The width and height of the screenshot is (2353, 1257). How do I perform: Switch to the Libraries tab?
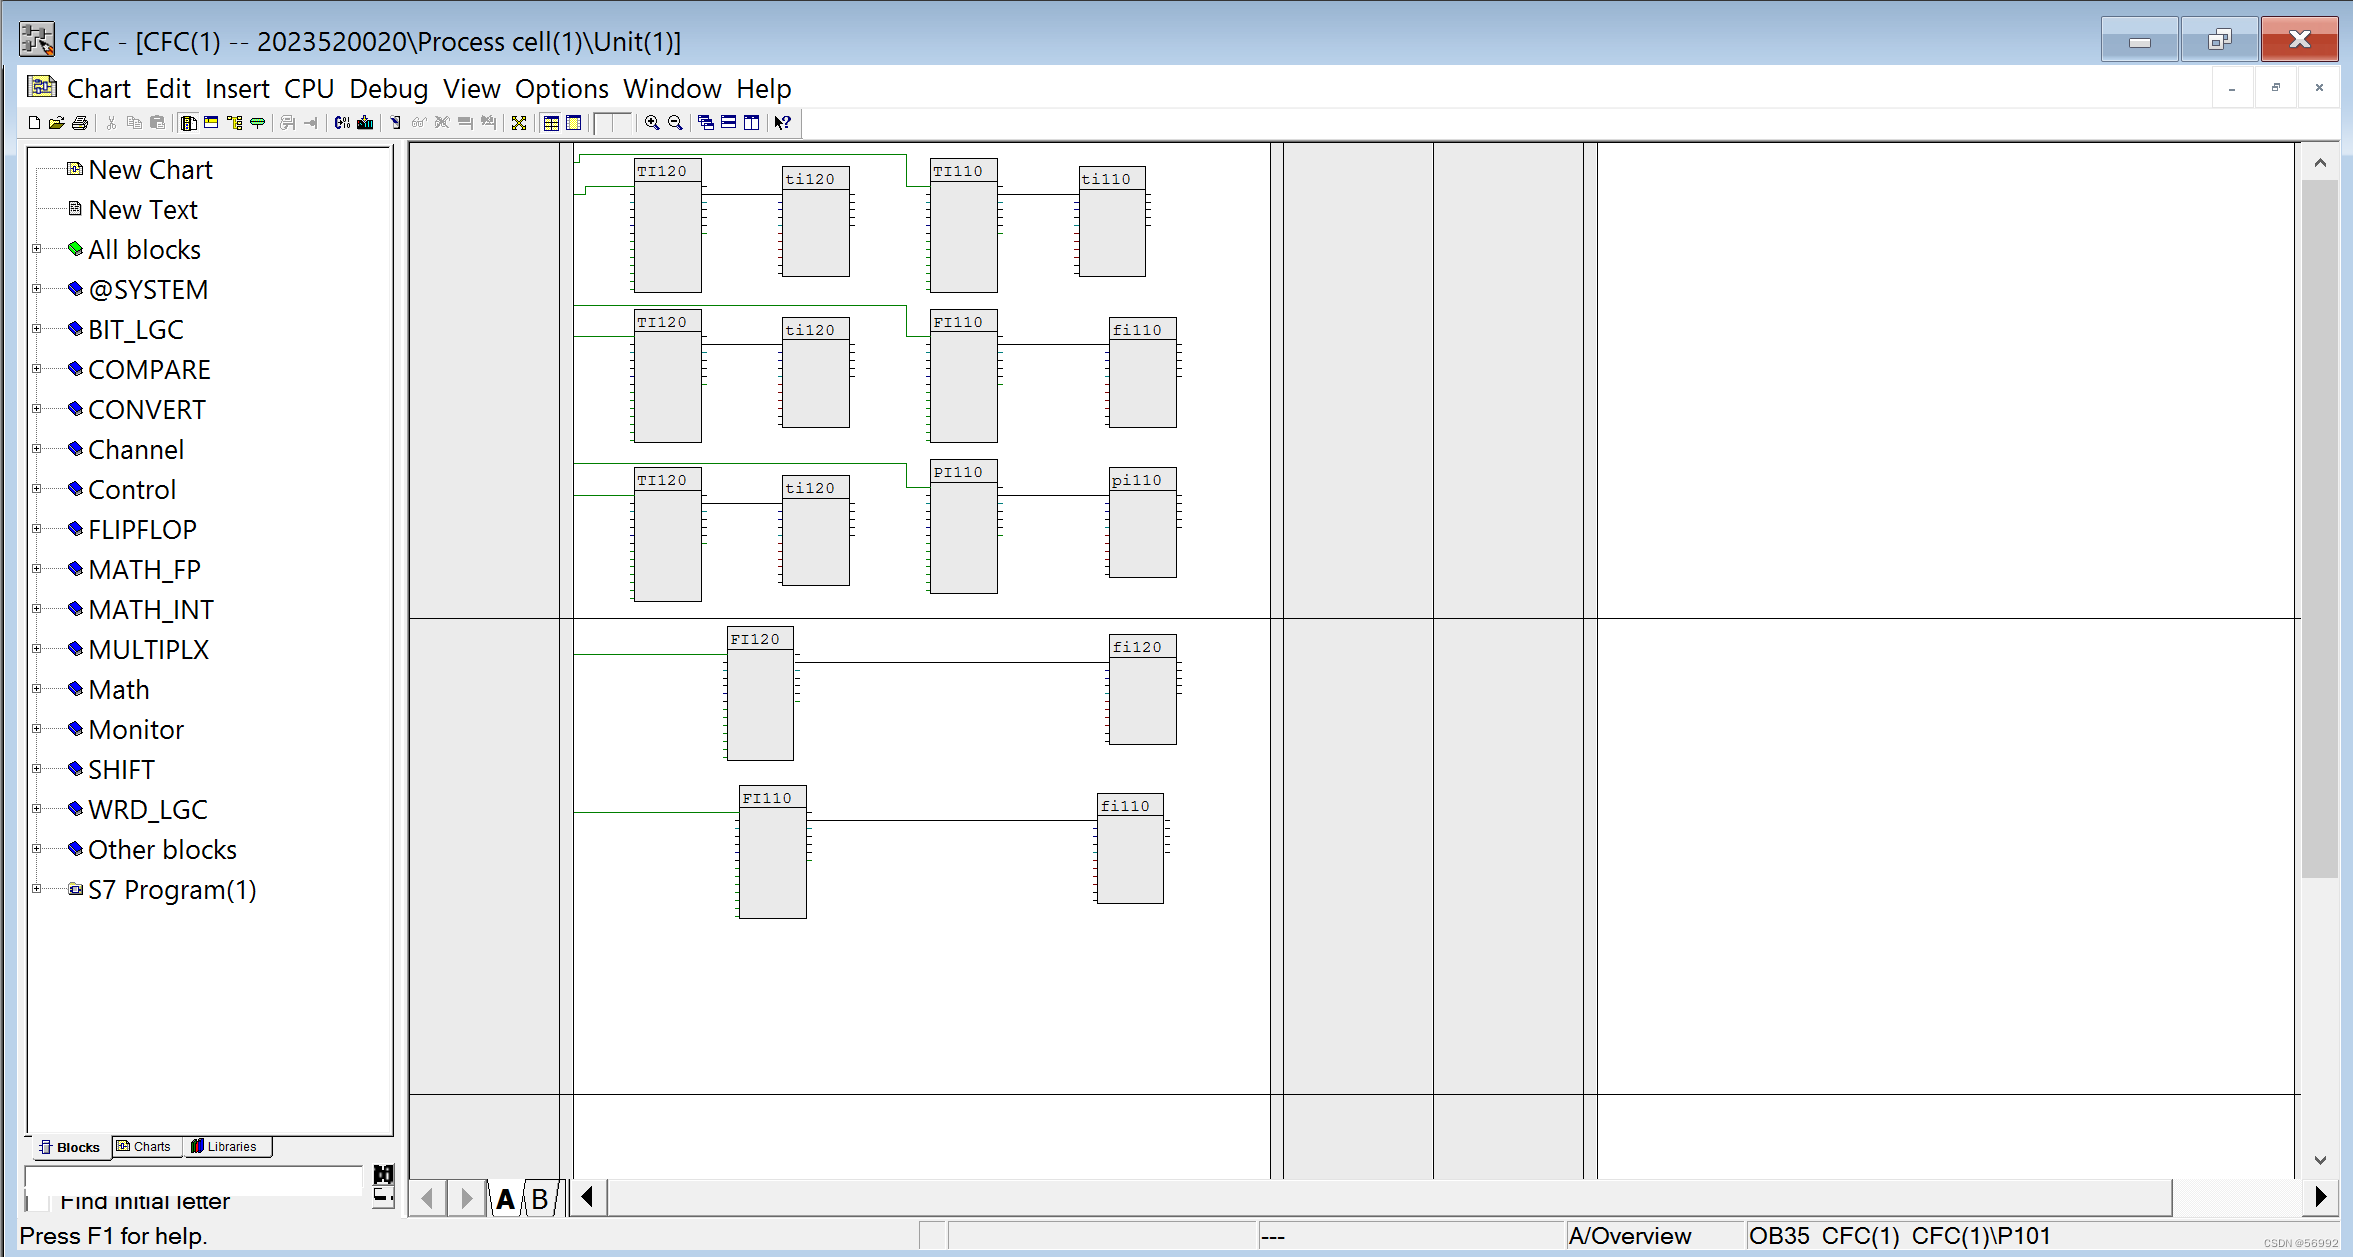227,1146
